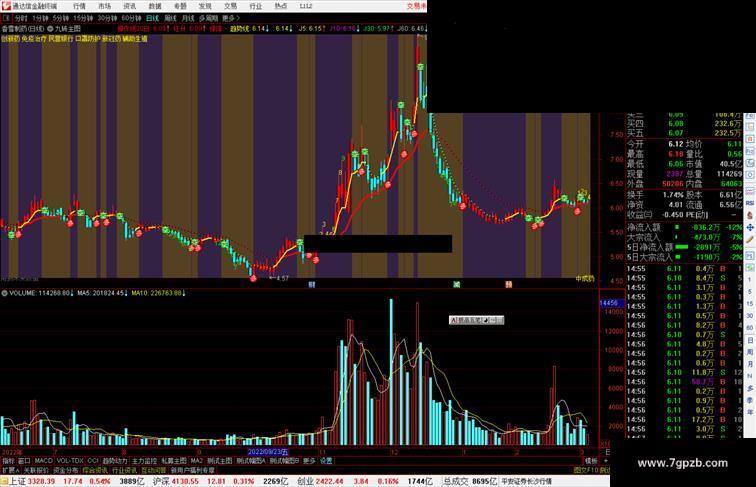This screenshot has width=756, height=487.
Task: Click the 免疫治疗 sector tag
Action: click(x=34, y=38)
